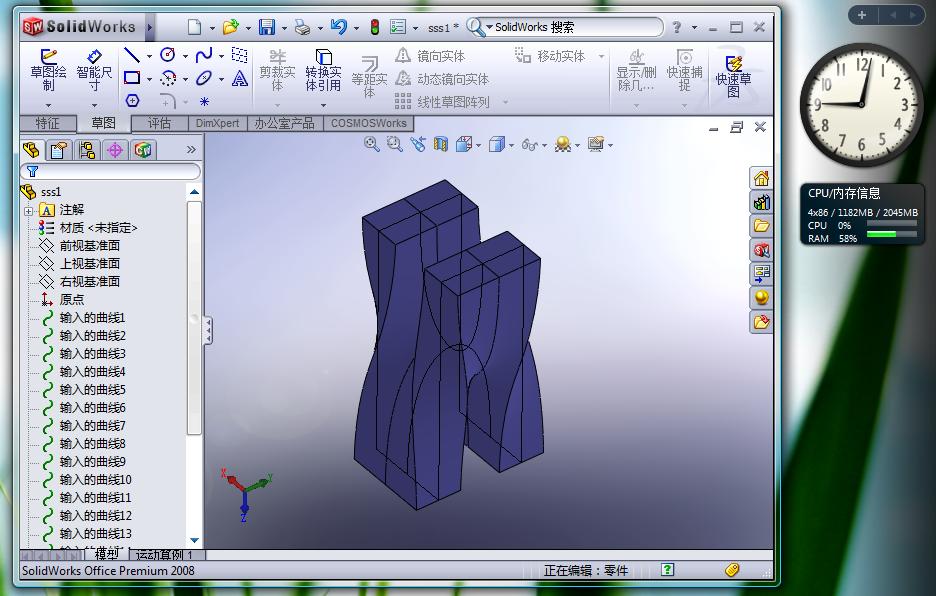This screenshot has width=936, height=596.
Task: Open the New document icon
Action: (x=195, y=27)
